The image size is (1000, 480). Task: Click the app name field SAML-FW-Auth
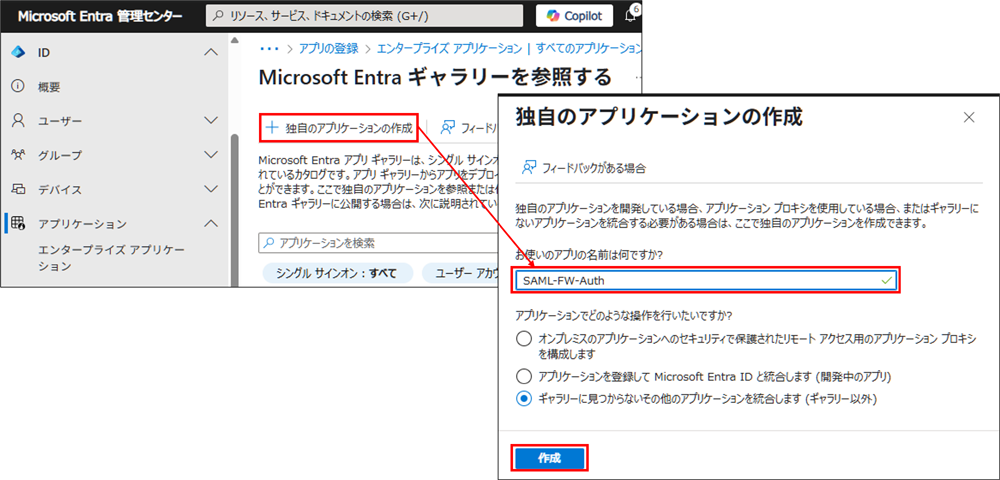click(x=705, y=280)
